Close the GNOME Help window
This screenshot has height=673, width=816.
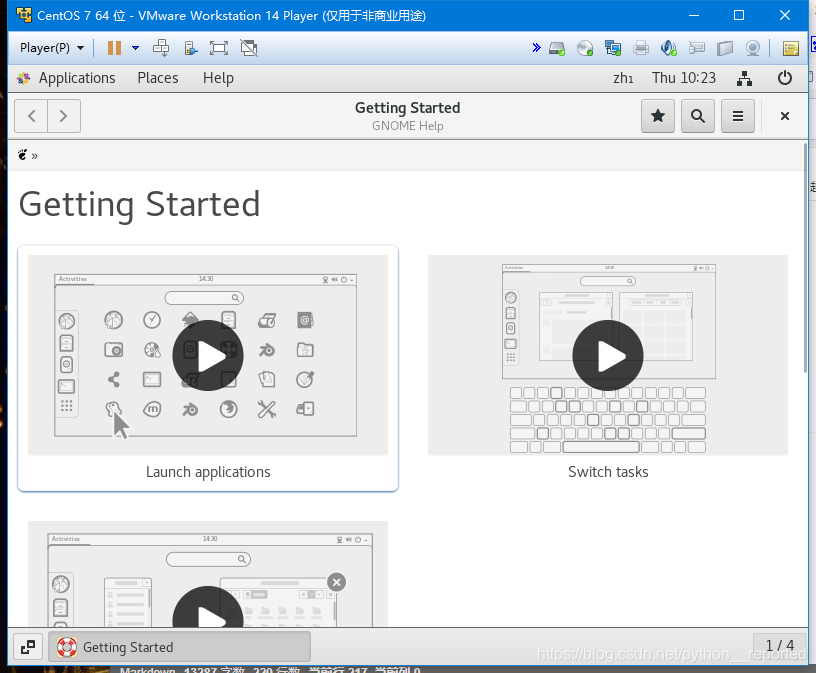[x=785, y=116]
